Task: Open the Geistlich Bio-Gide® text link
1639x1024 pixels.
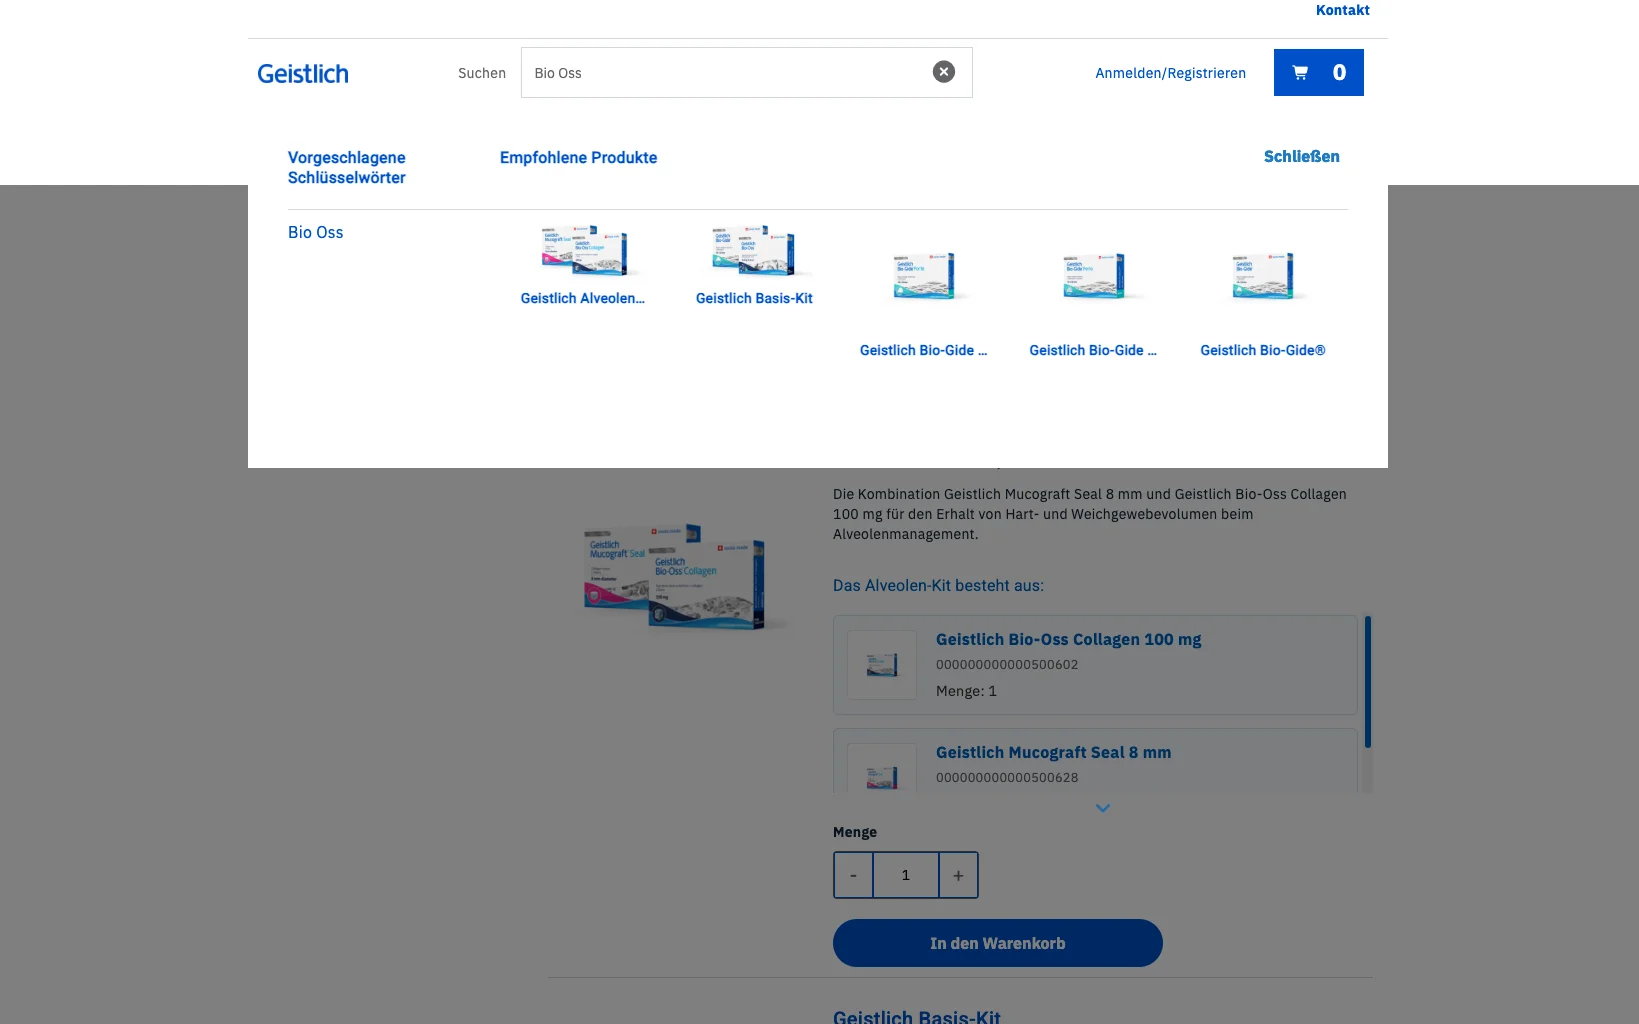Action: click(1263, 350)
